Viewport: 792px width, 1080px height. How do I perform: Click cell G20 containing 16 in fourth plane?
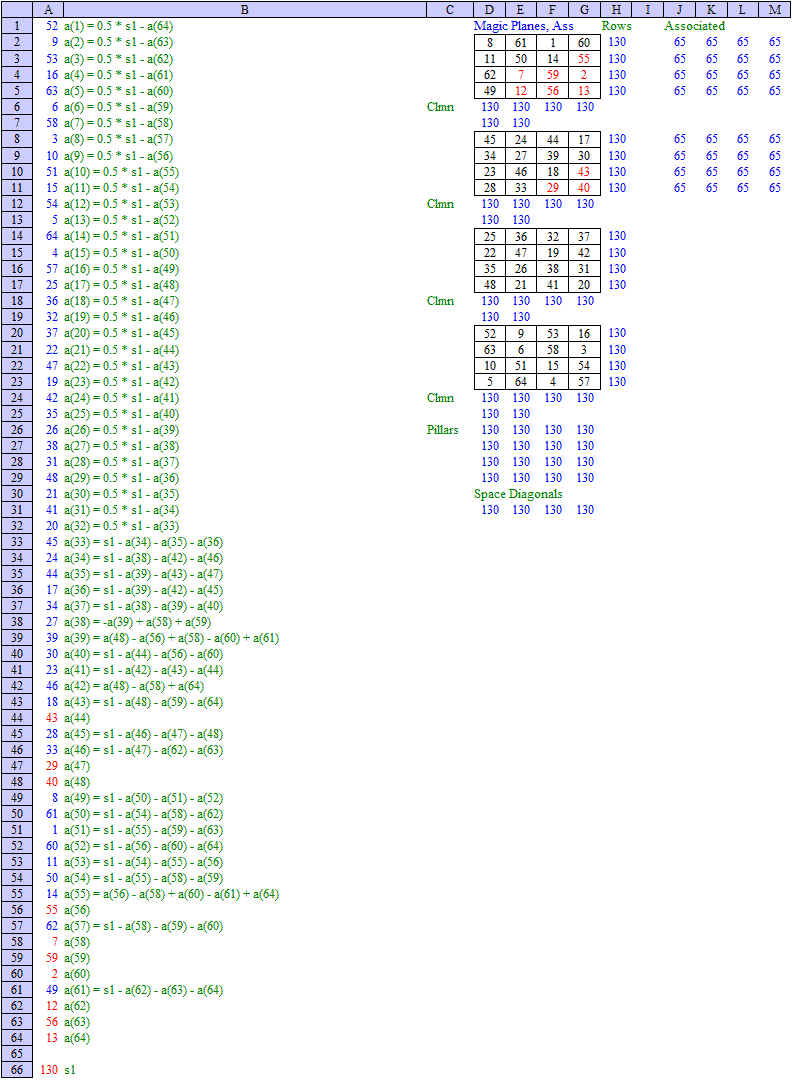coord(584,334)
